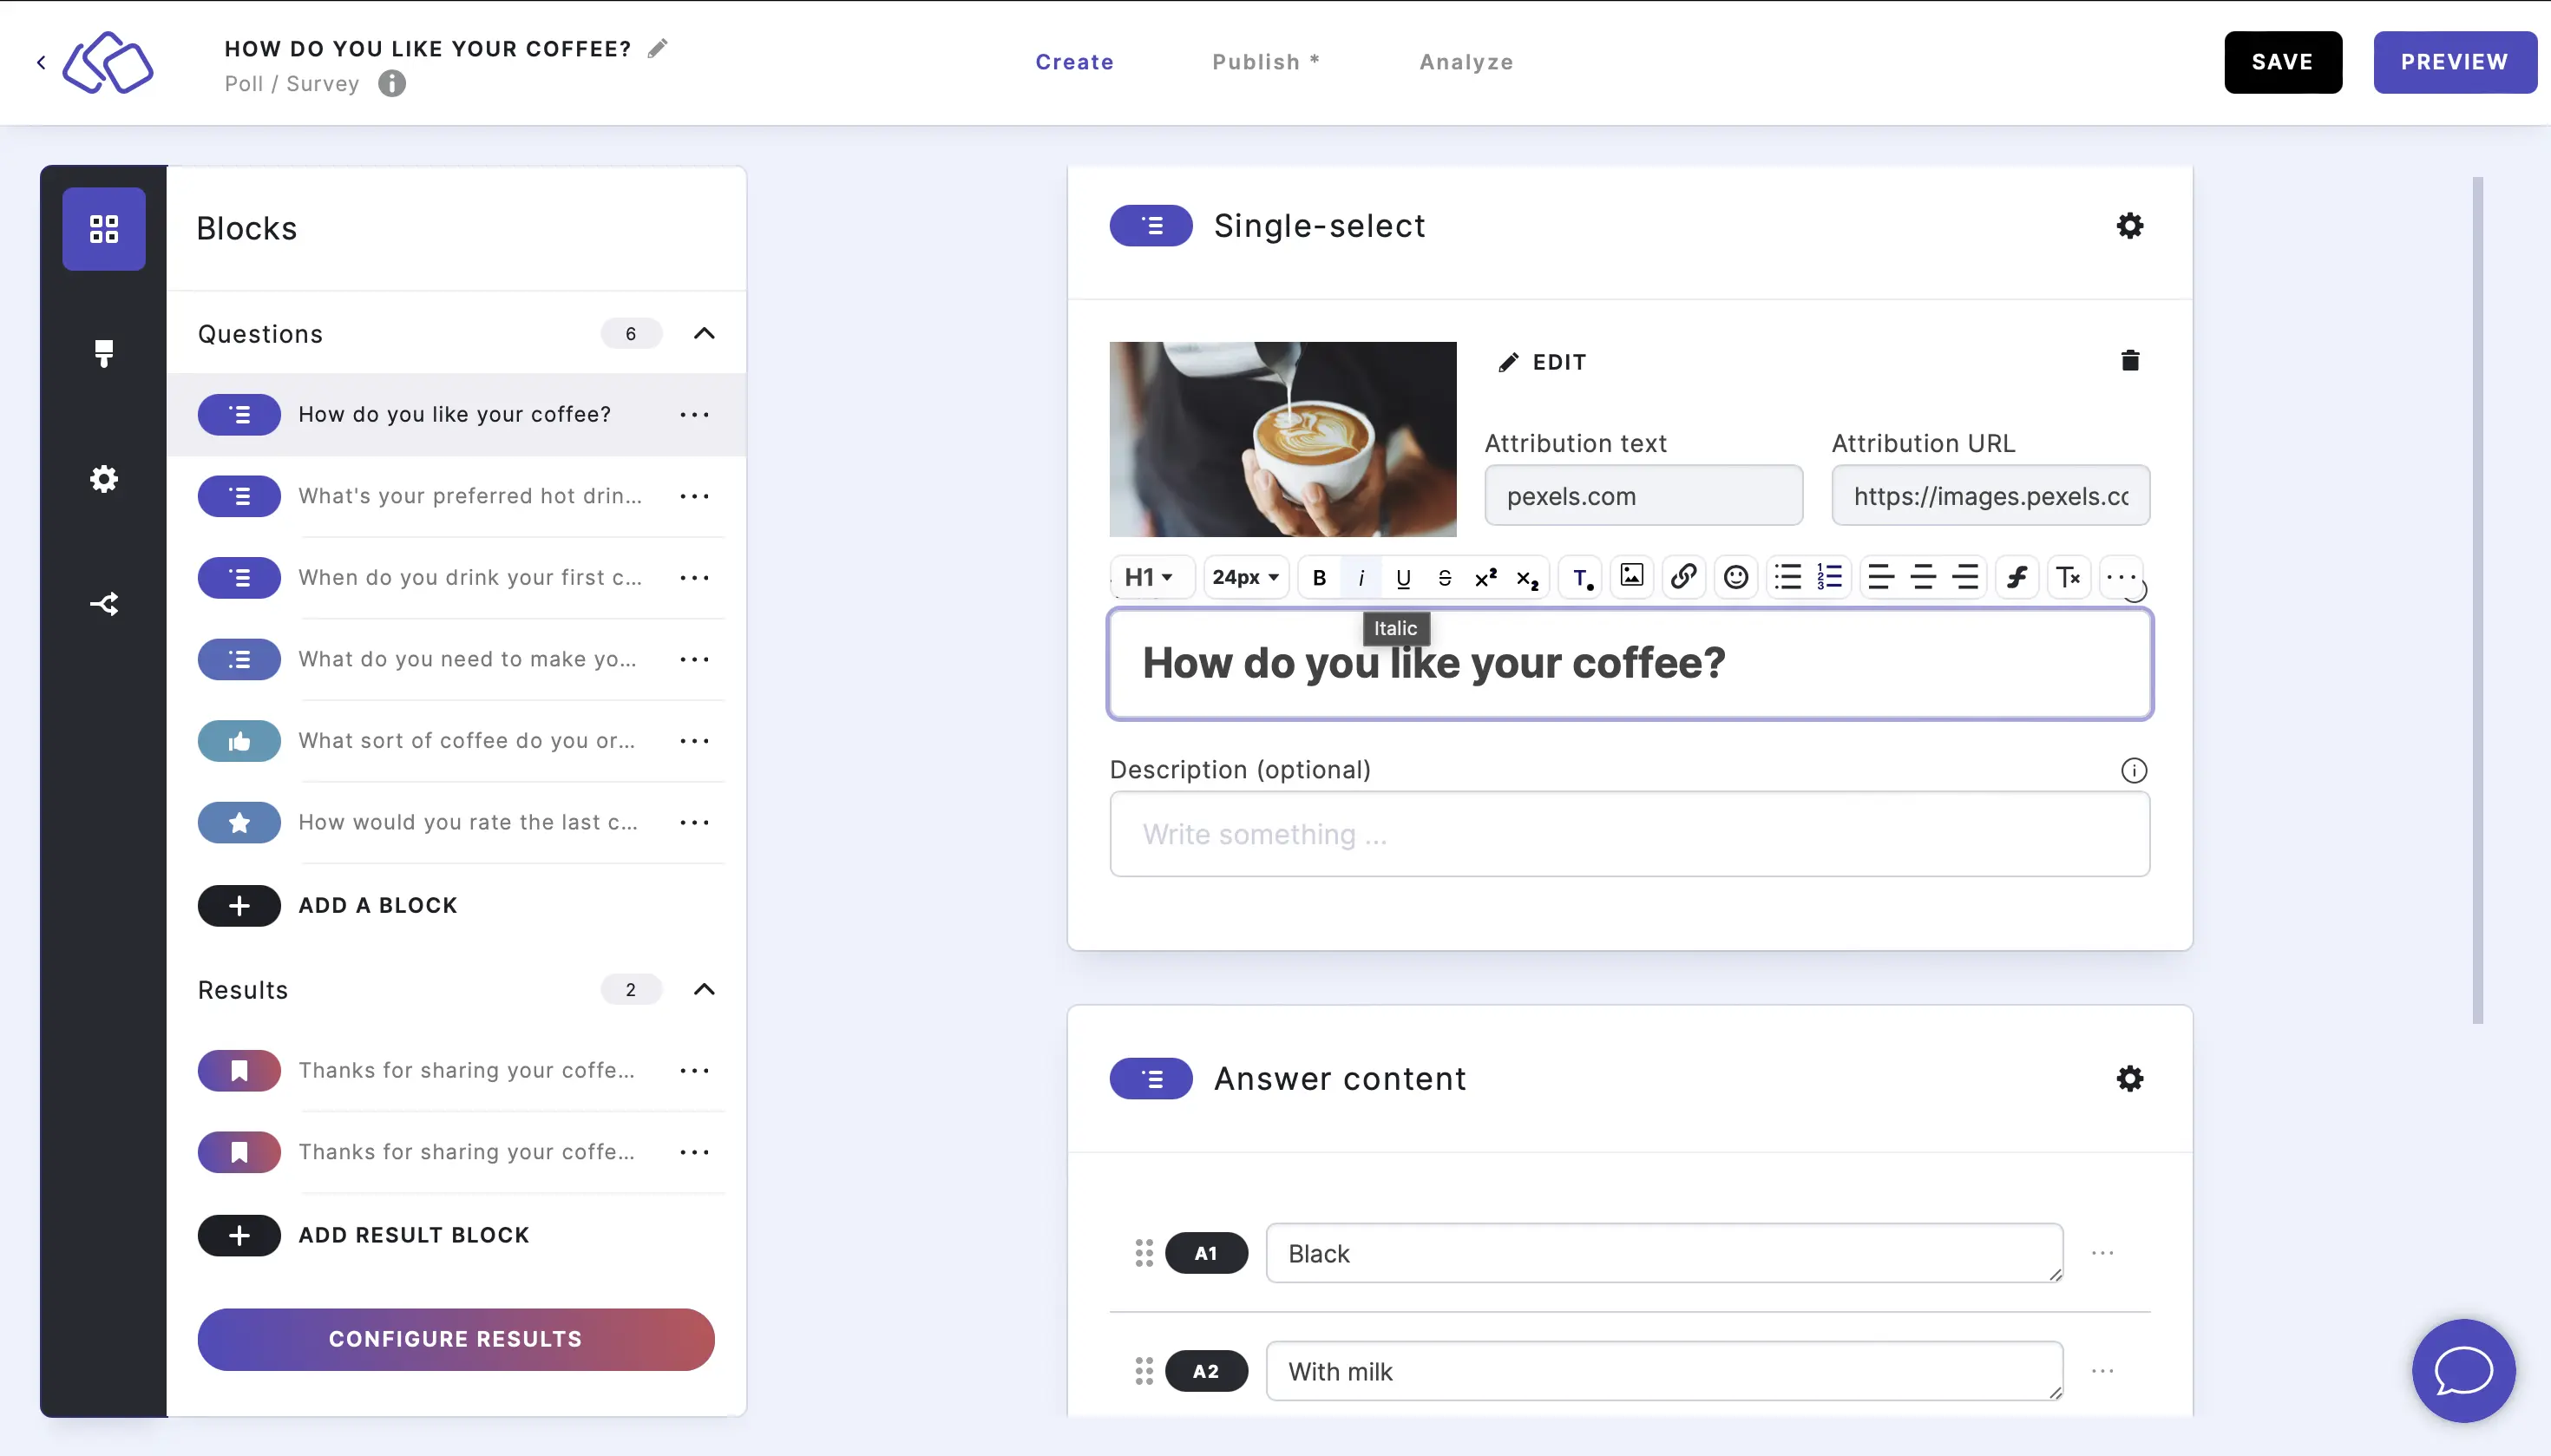
Task: Click the Bold formatting icon
Action: pyautogui.click(x=1319, y=576)
